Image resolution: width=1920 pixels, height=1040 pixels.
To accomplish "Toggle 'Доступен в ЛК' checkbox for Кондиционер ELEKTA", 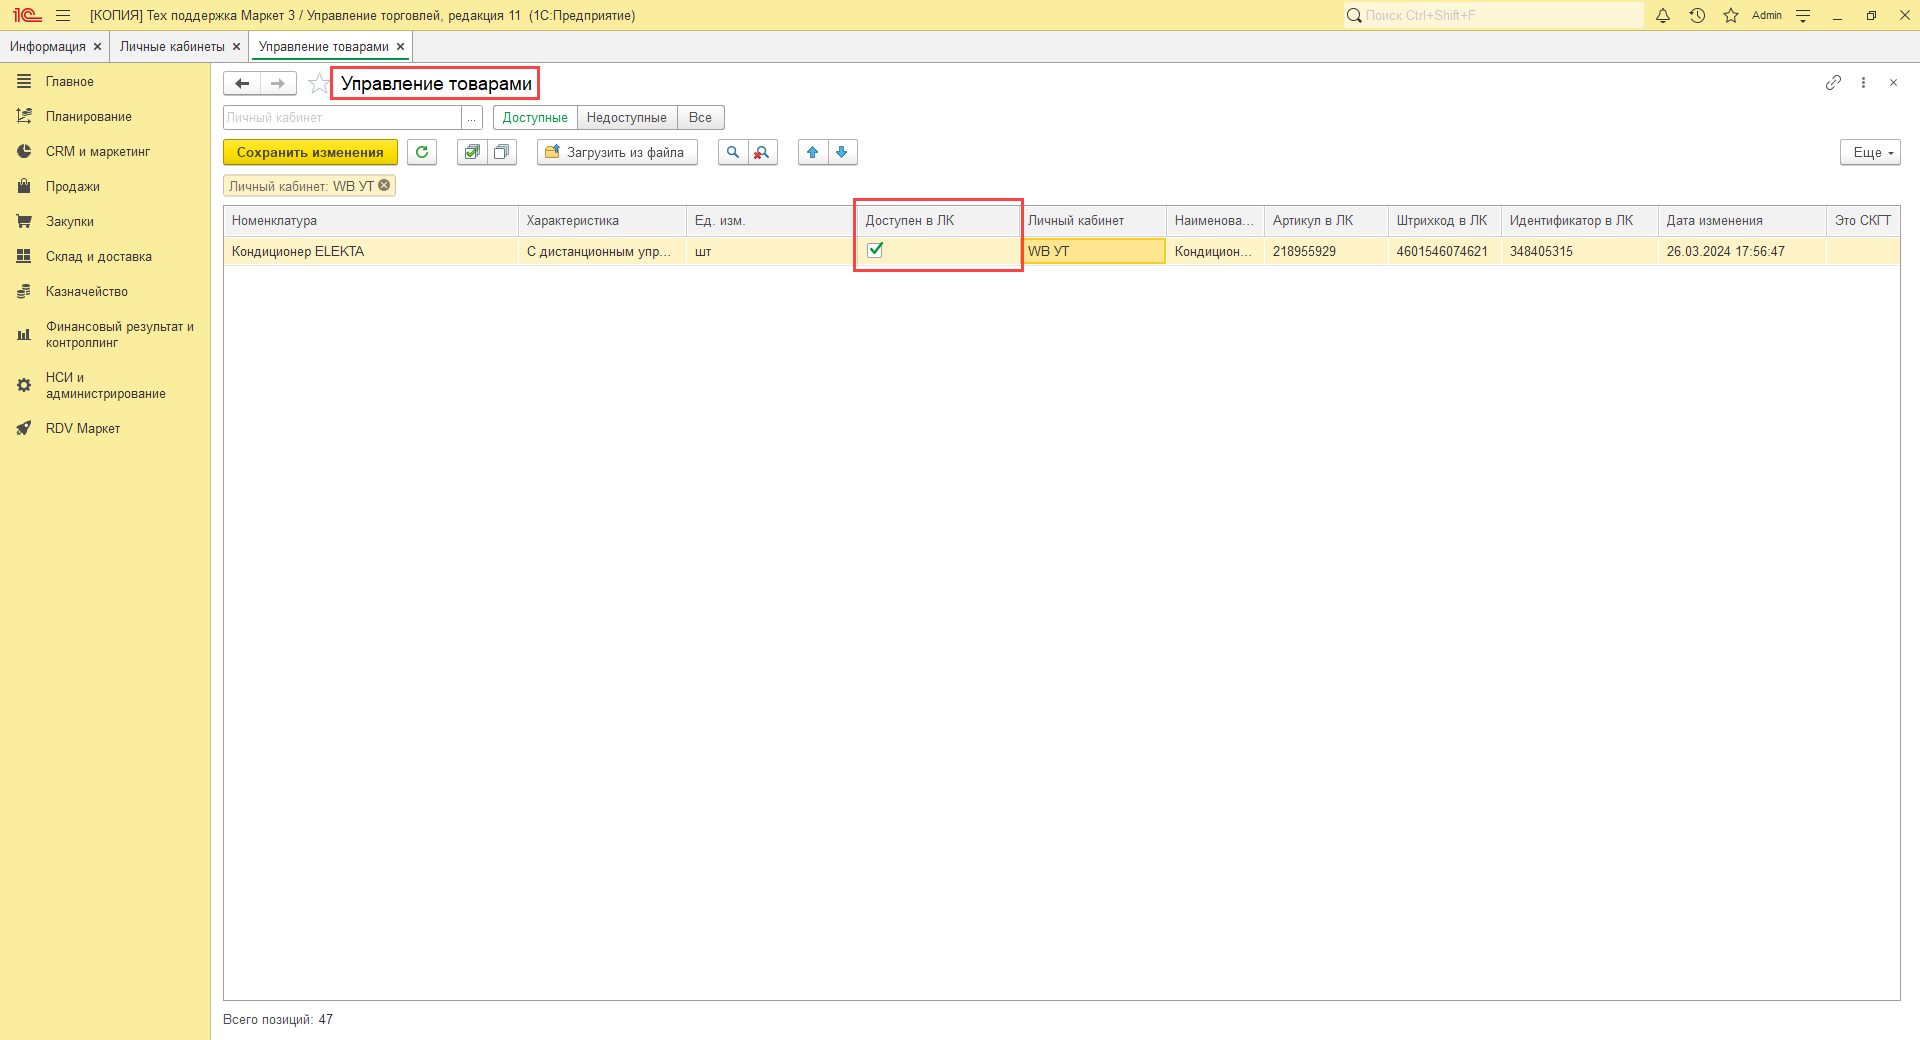I will (x=875, y=250).
